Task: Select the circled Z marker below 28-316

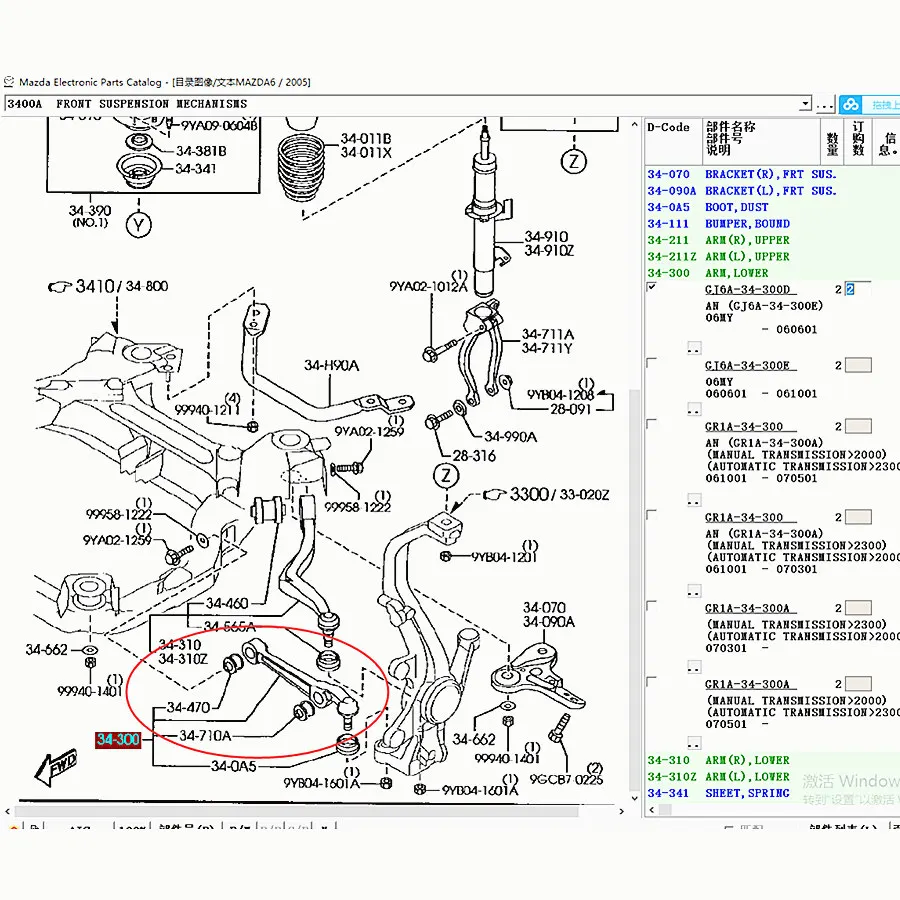Action: pos(446,476)
